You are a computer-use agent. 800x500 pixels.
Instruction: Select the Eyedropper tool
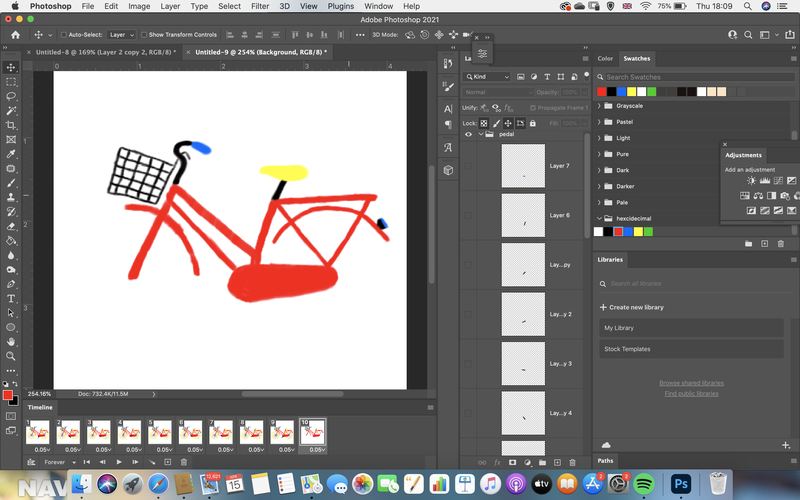(x=11, y=154)
